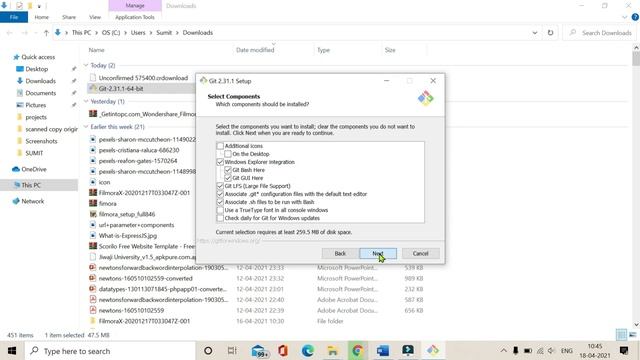
Task: Select the Unconfirmed 575400.crdownload file
Action: pyautogui.click(x=143, y=78)
